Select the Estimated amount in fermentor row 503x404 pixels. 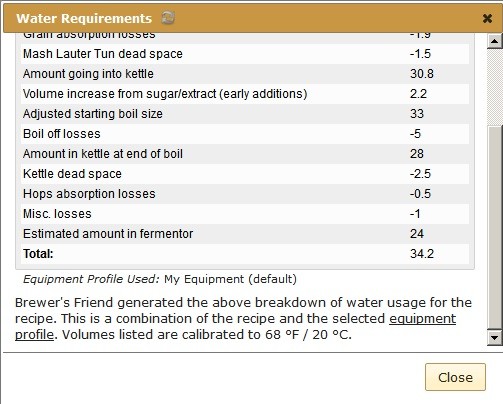click(245, 234)
